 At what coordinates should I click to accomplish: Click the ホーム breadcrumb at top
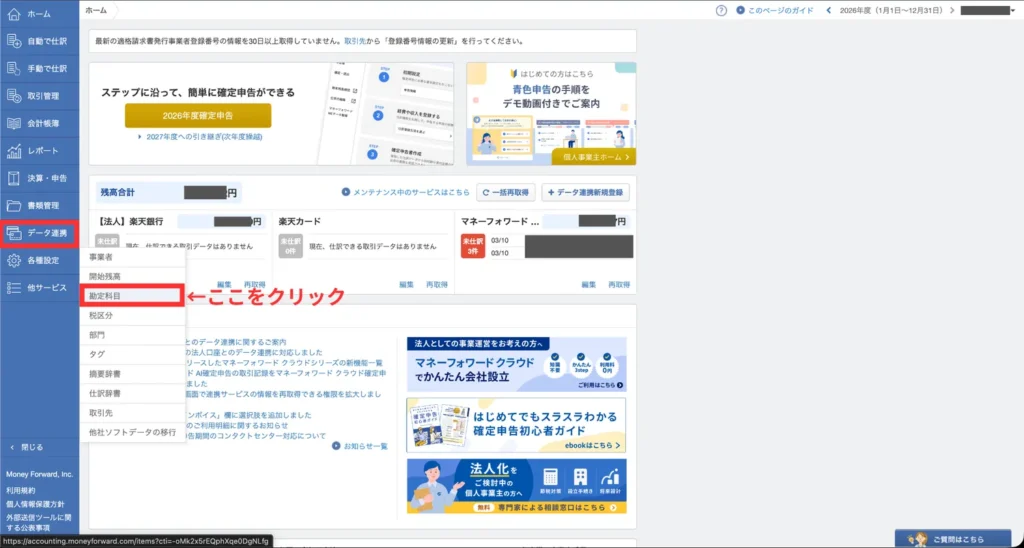97,10
